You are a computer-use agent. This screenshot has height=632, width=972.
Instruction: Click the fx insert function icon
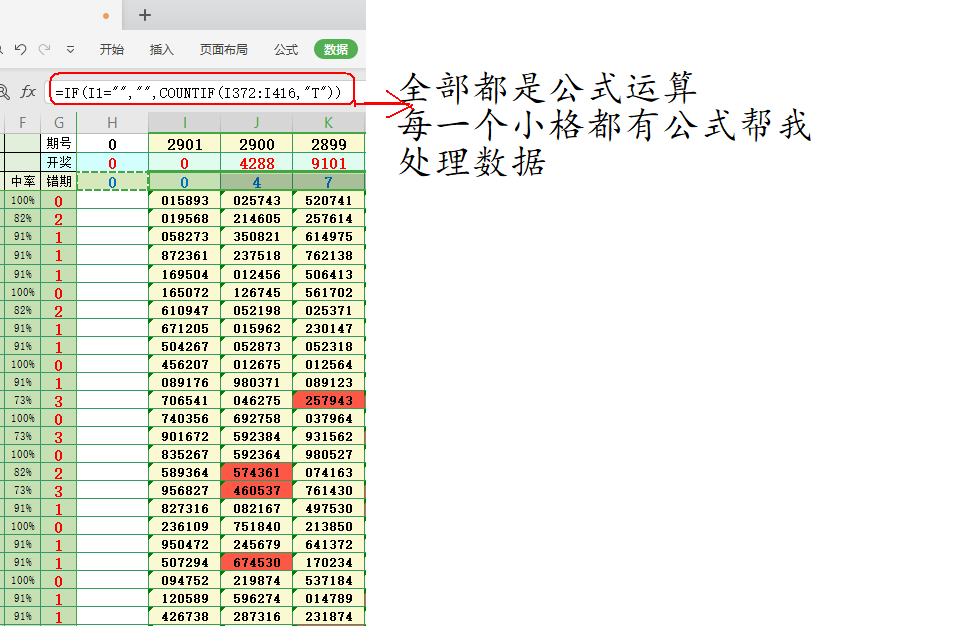click(x=28, y=92)
